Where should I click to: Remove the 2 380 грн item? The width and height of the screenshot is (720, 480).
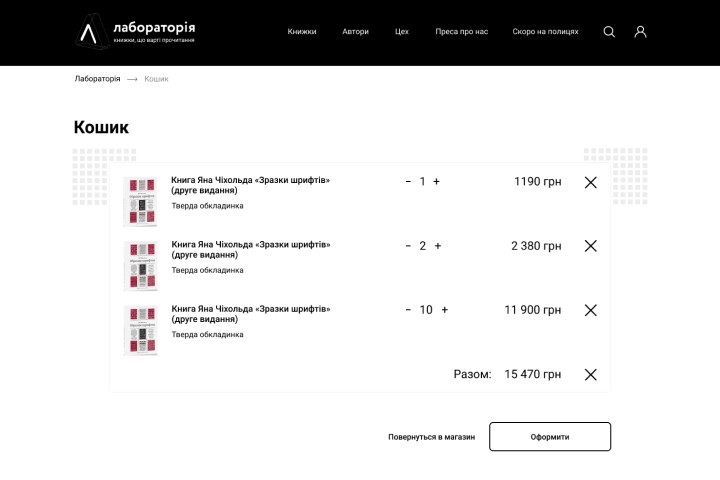(591, 246)
